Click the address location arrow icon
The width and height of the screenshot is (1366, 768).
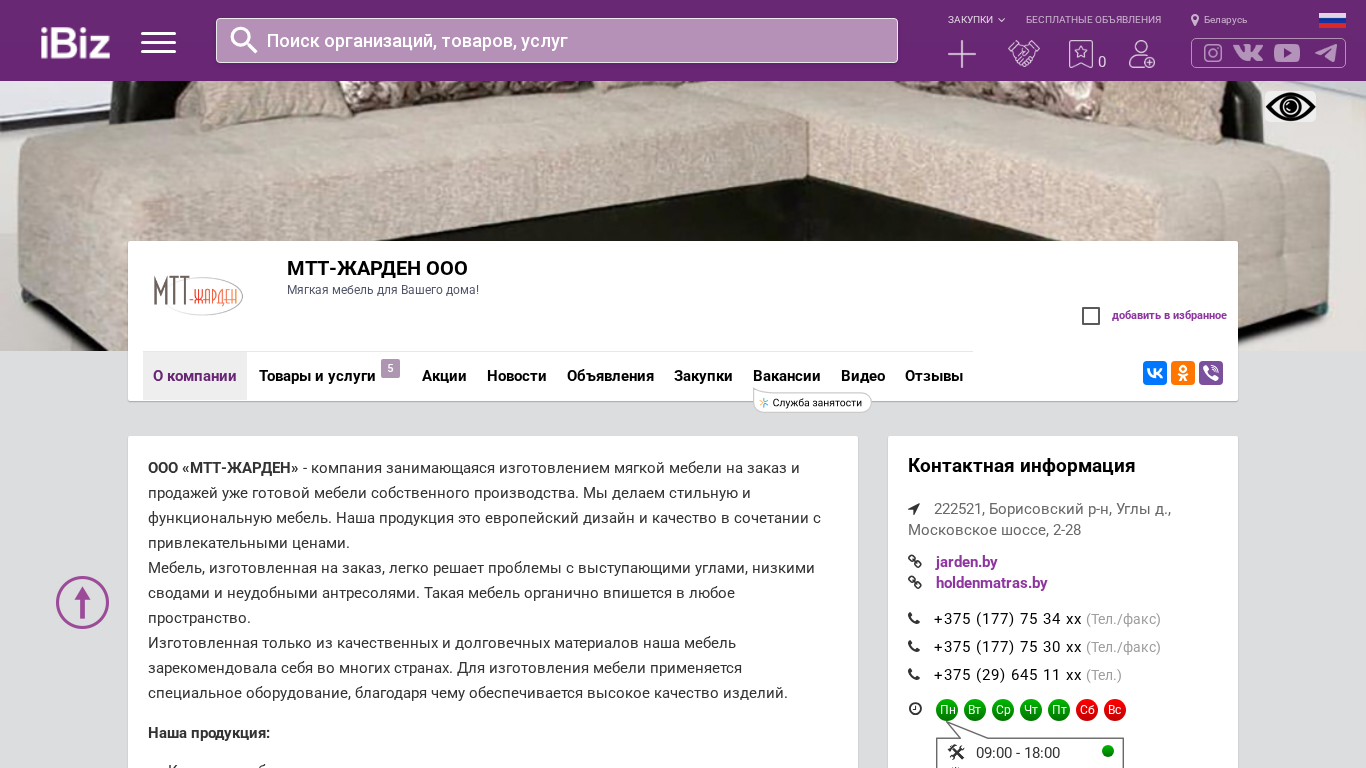[914, 509]
